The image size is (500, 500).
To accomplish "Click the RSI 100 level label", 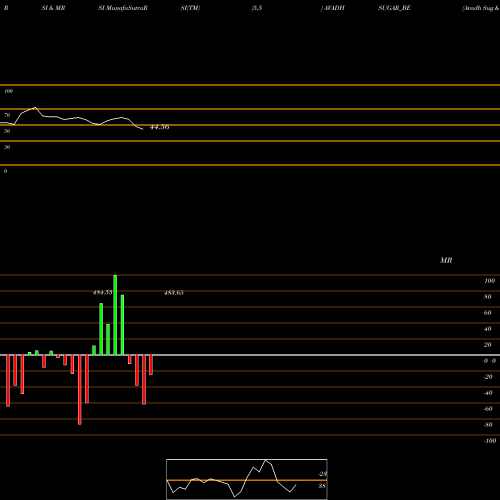I will pos(9,91).
